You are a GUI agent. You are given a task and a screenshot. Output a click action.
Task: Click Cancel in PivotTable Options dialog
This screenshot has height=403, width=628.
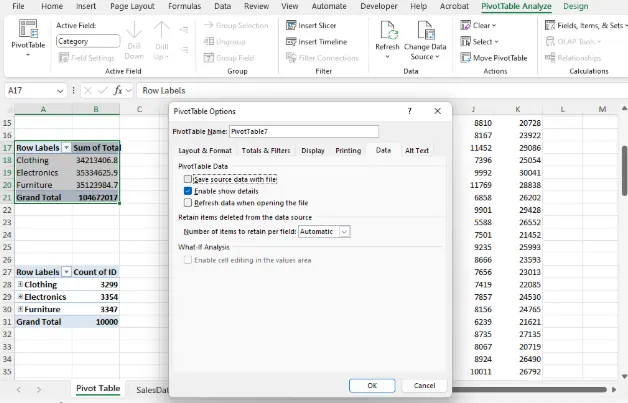(x=424, y=385)
